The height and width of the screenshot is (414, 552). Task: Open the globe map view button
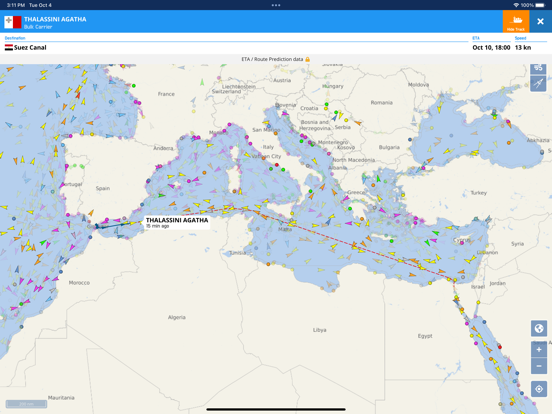[539, 328]
